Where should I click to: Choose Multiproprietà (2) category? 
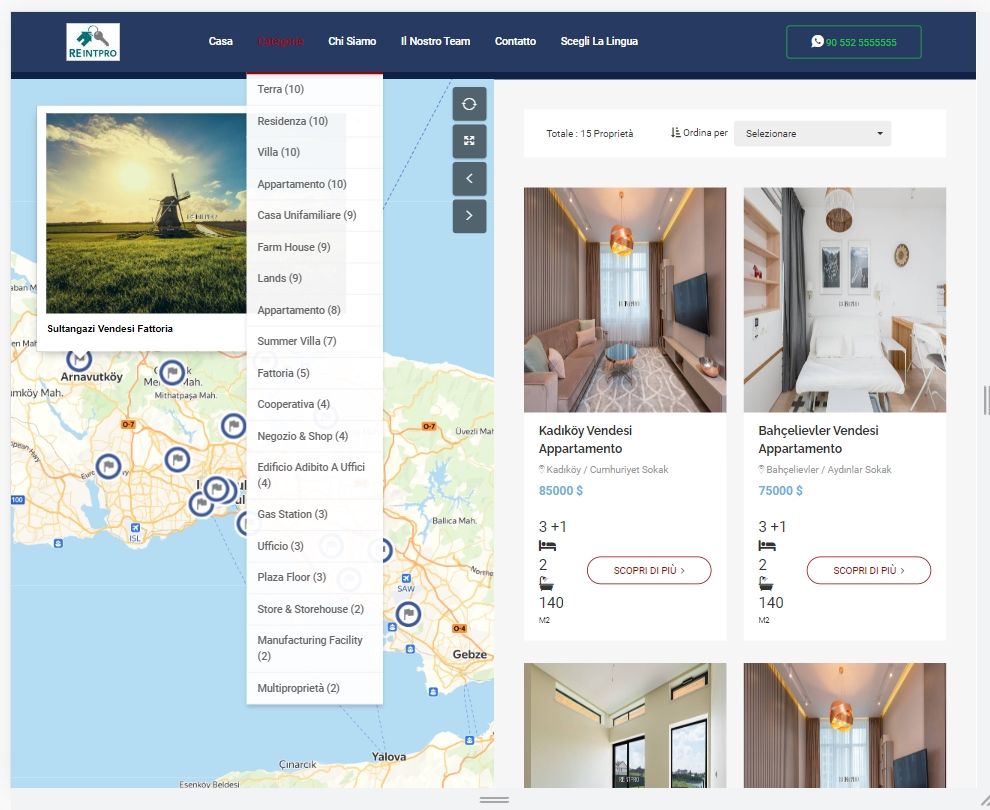(x=314, y=688)
